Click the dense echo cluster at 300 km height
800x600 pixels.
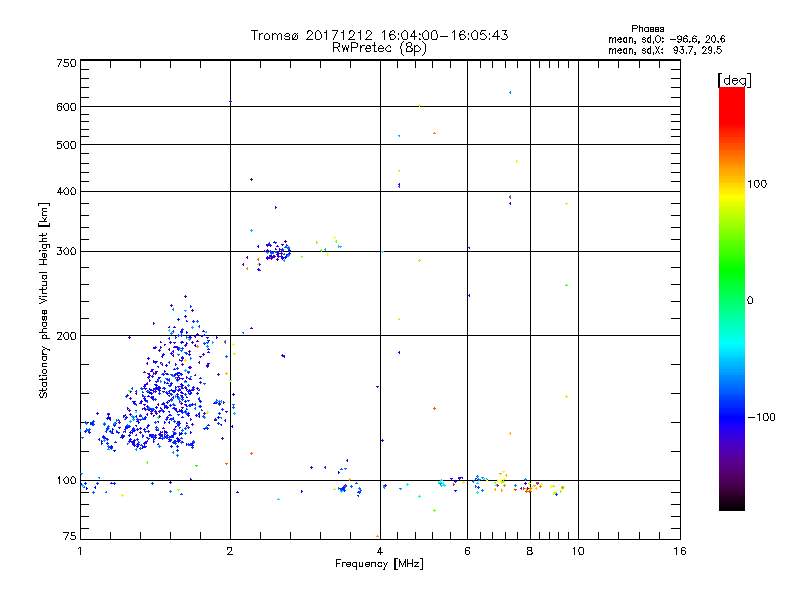point(278,251)
